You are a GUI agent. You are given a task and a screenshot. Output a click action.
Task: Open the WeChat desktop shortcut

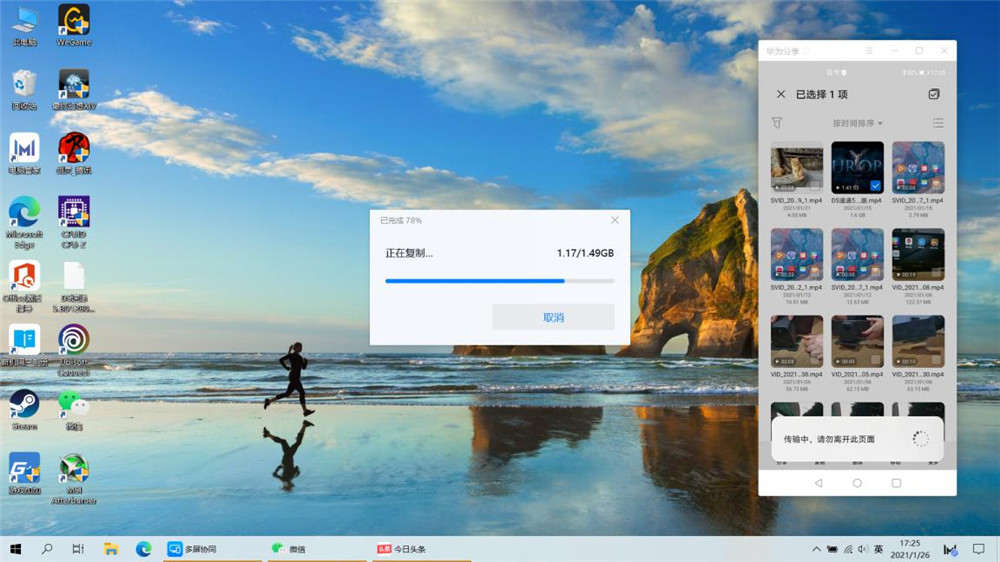(x=74, y=409)
